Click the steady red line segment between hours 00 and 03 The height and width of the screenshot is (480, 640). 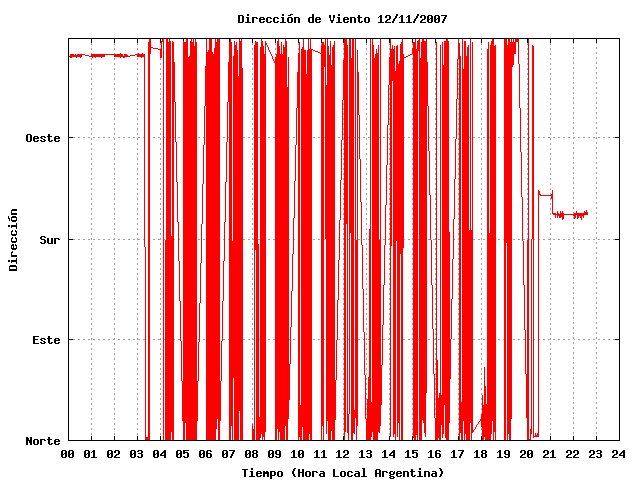107,56
